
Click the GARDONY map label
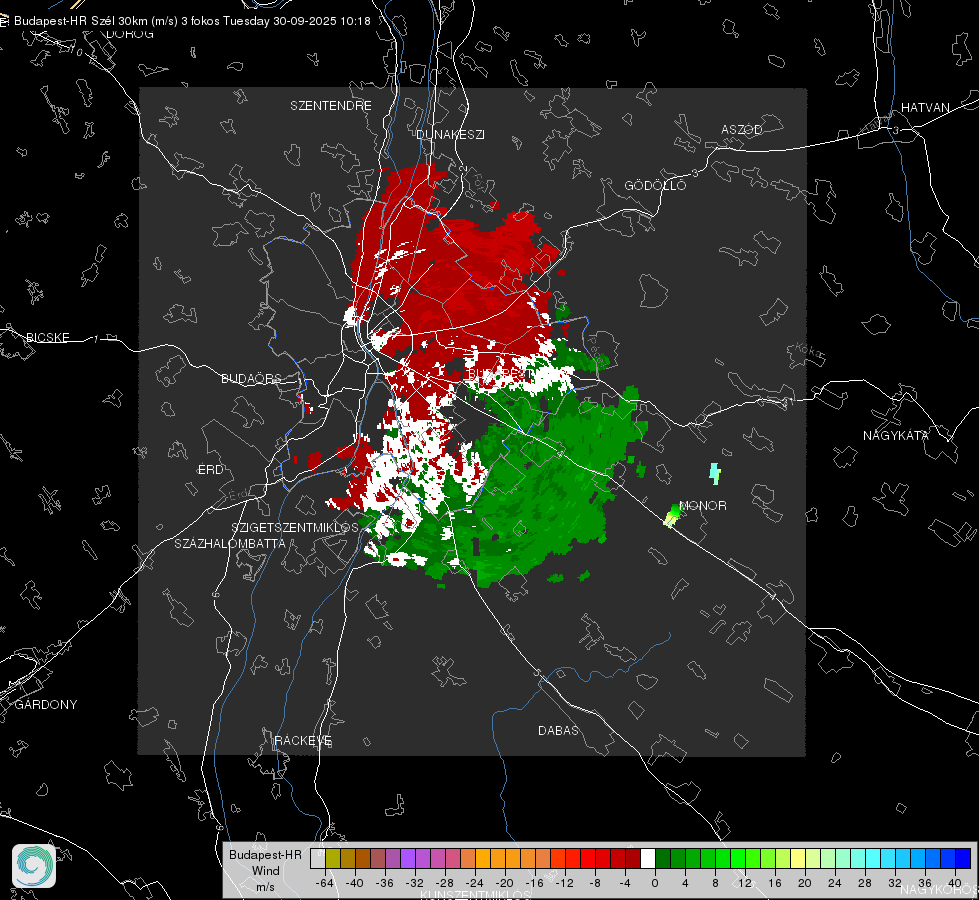click(x=46, y=705)
